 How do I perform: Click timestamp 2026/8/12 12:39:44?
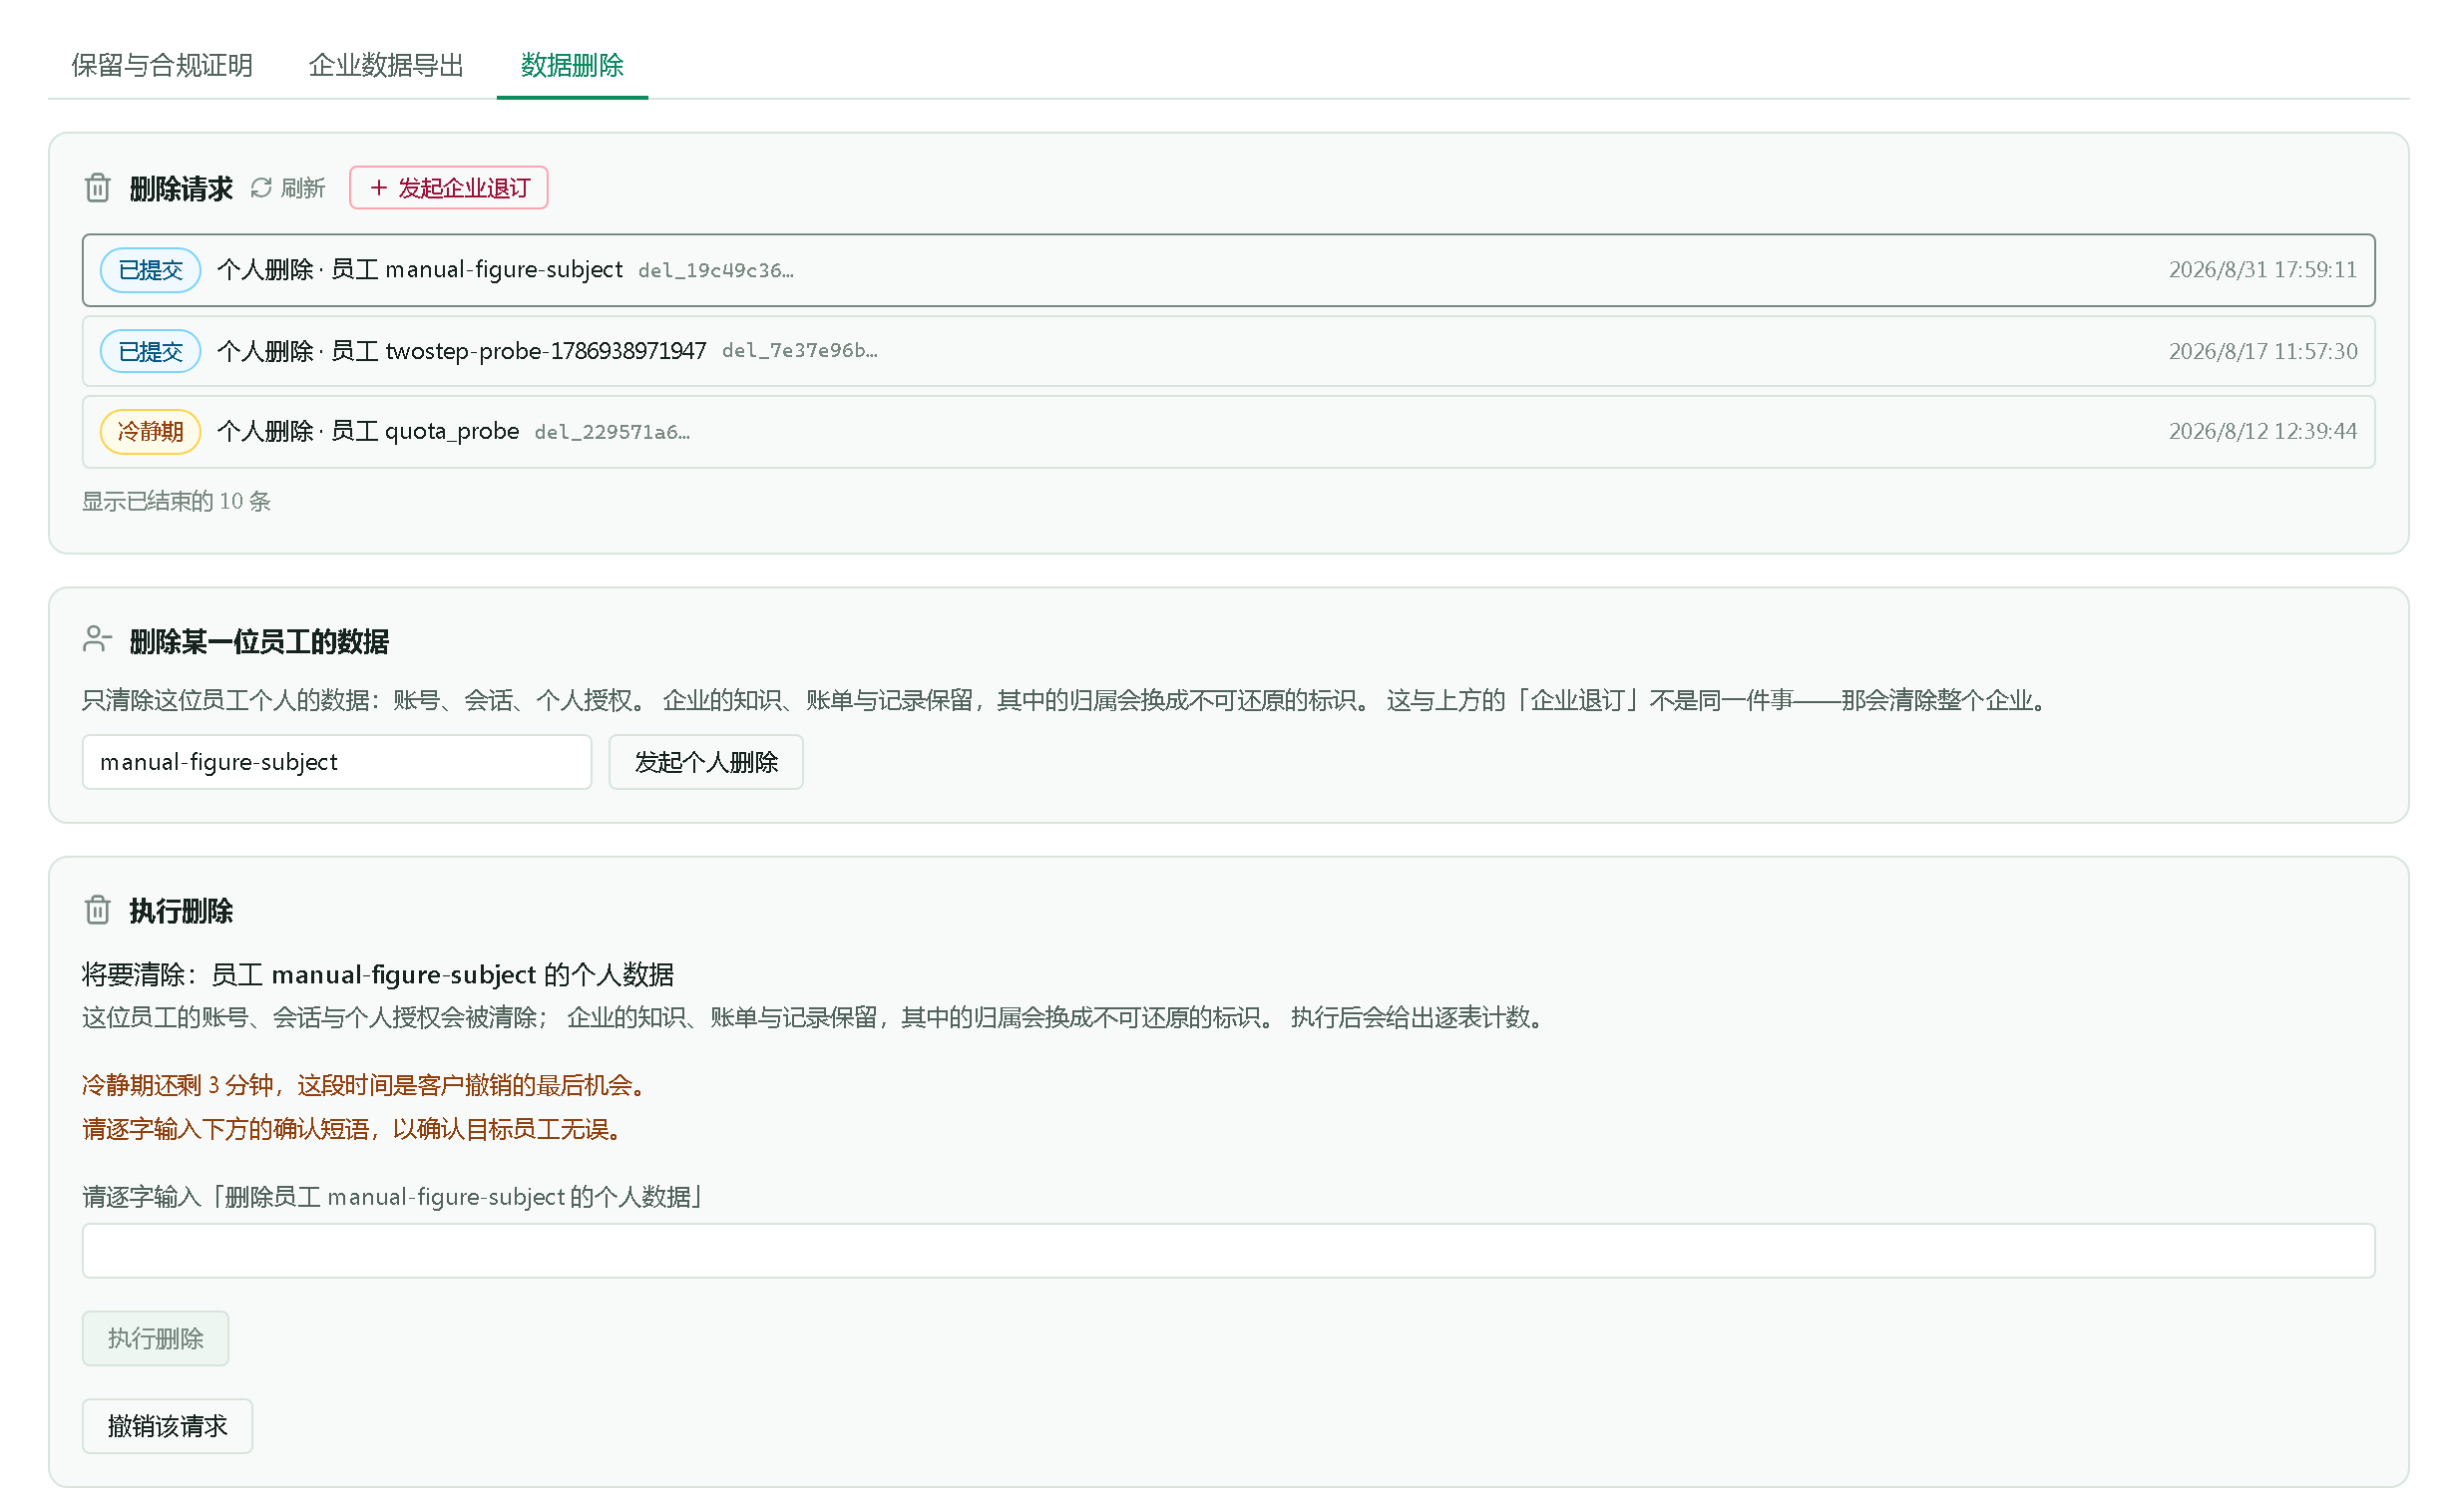click(2262, 431)
